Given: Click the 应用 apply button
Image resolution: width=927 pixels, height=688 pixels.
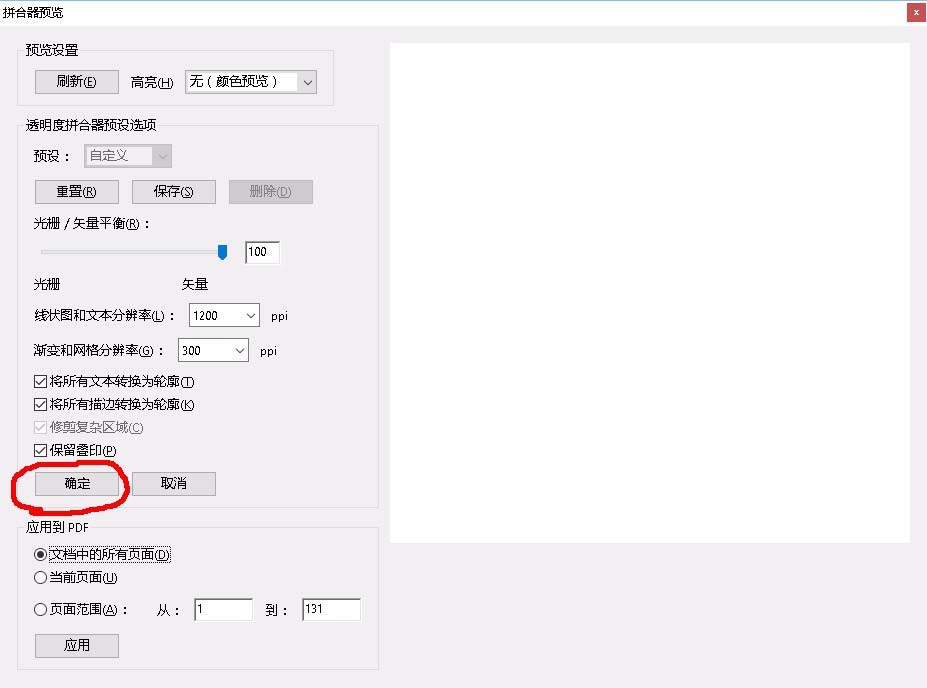Looking at the screenshot, I should (x=76, y=646).
